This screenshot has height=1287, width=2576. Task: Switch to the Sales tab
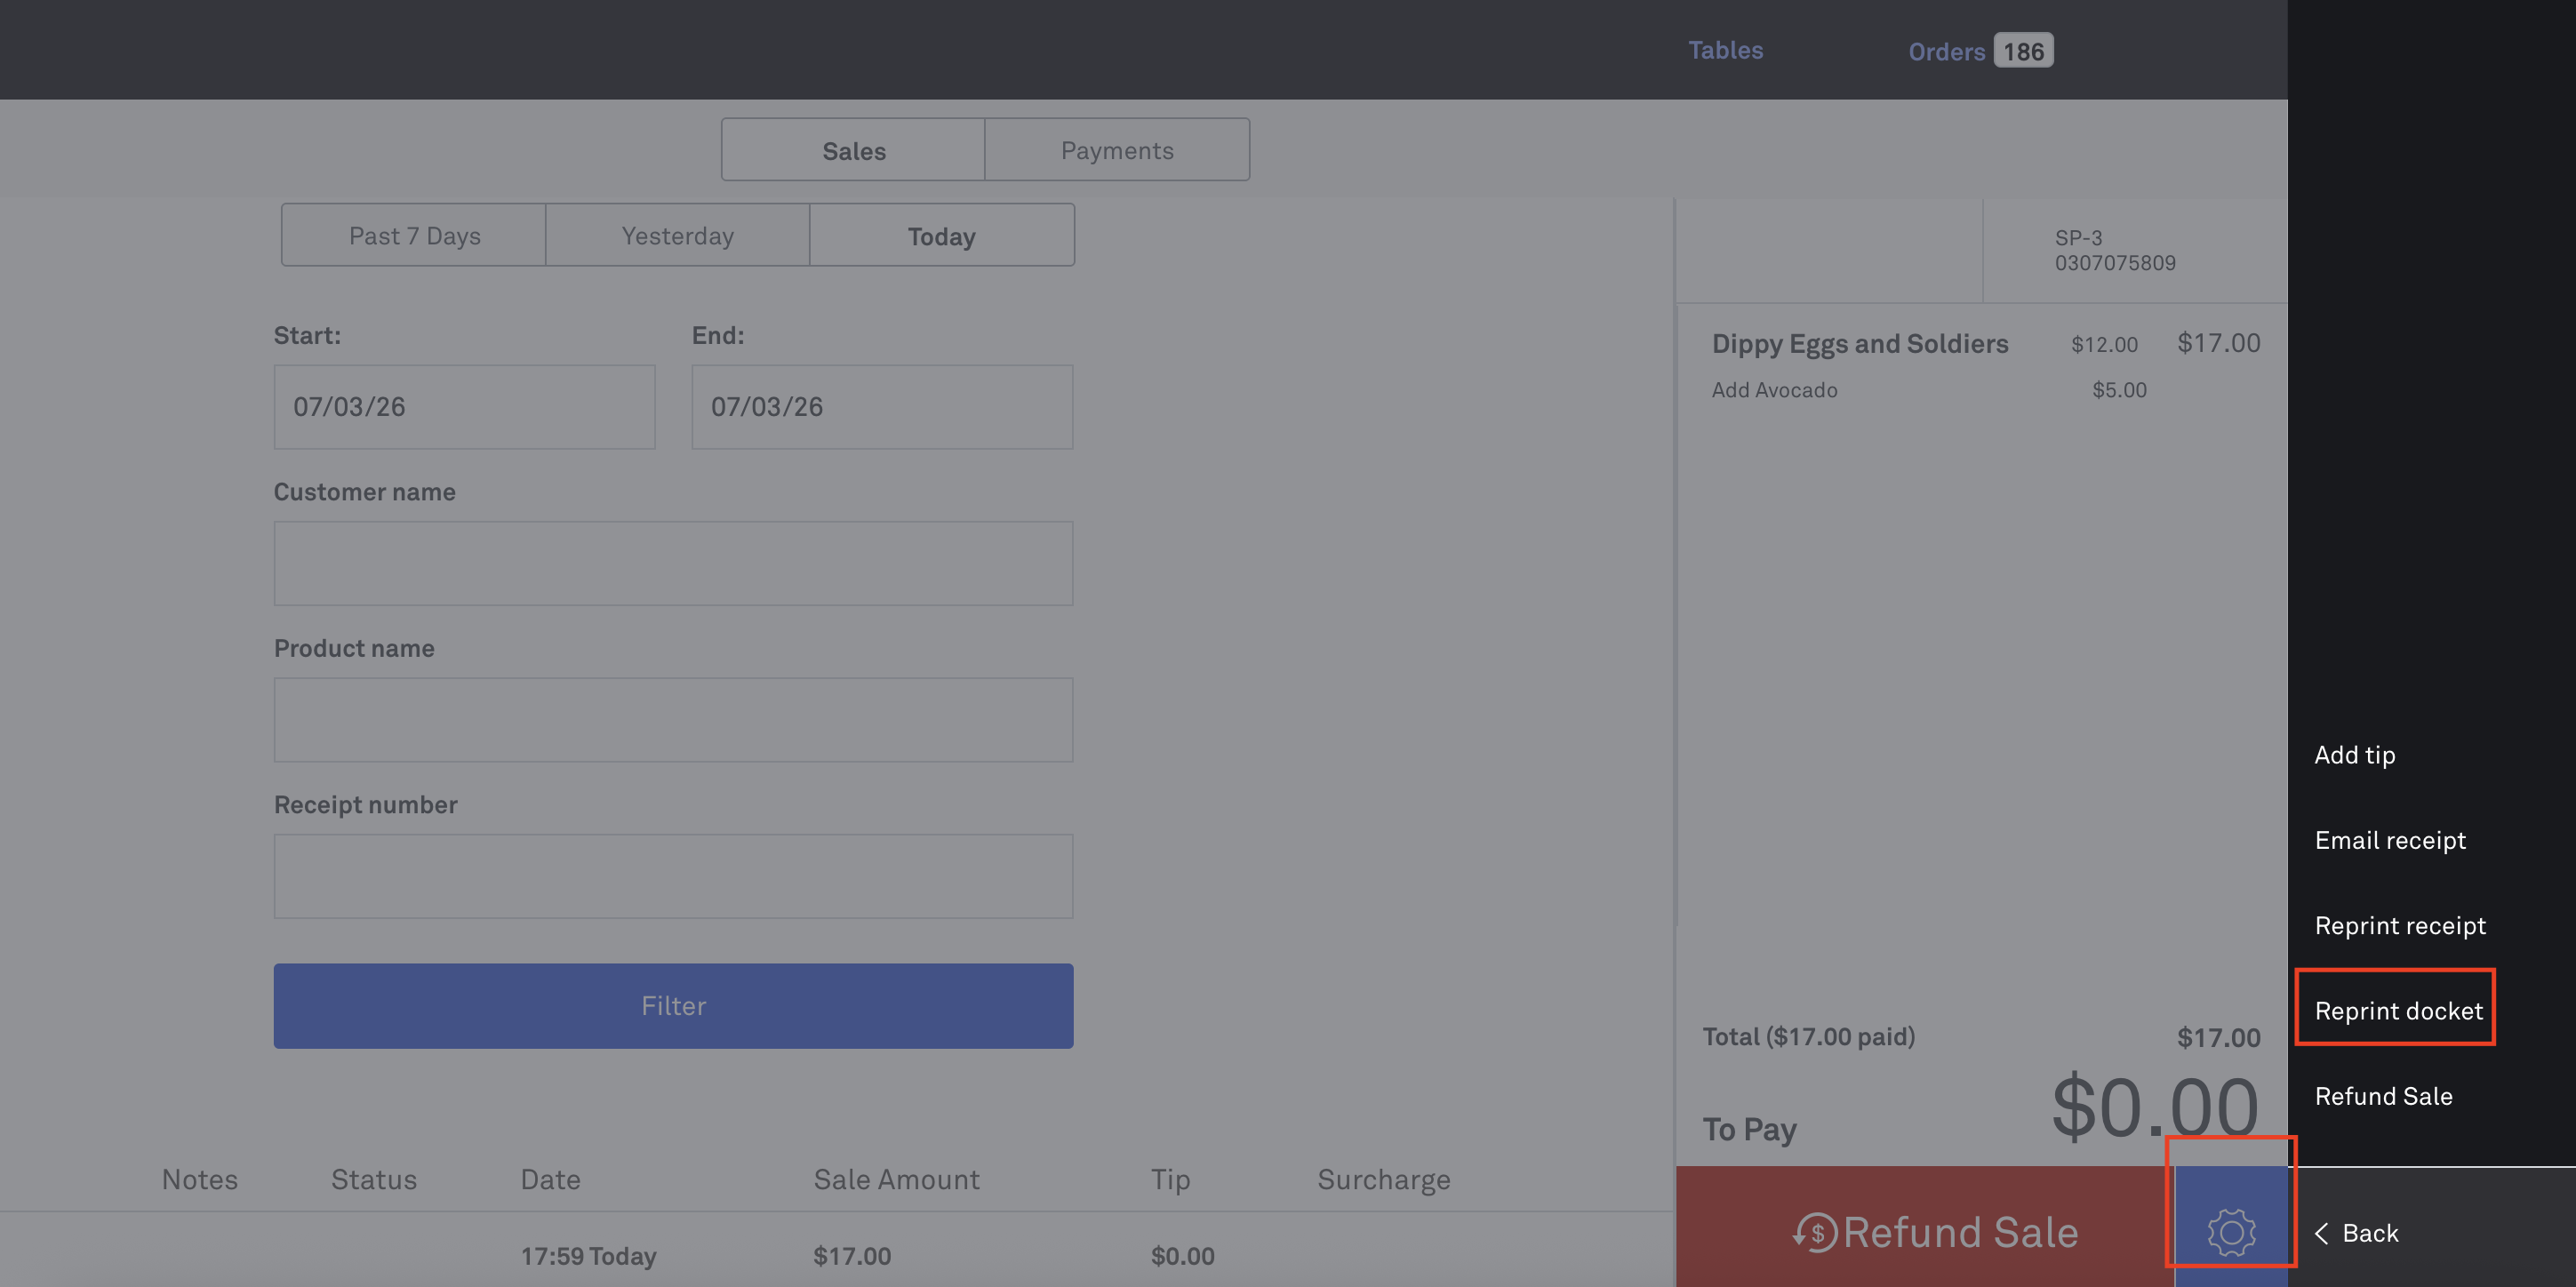coord(853,150)
